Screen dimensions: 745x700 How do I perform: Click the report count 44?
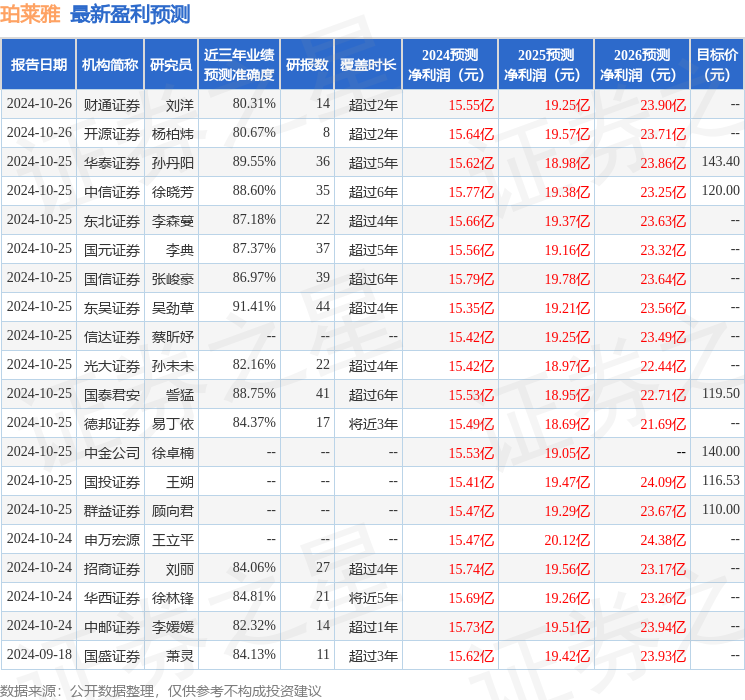tap(323, 307)
